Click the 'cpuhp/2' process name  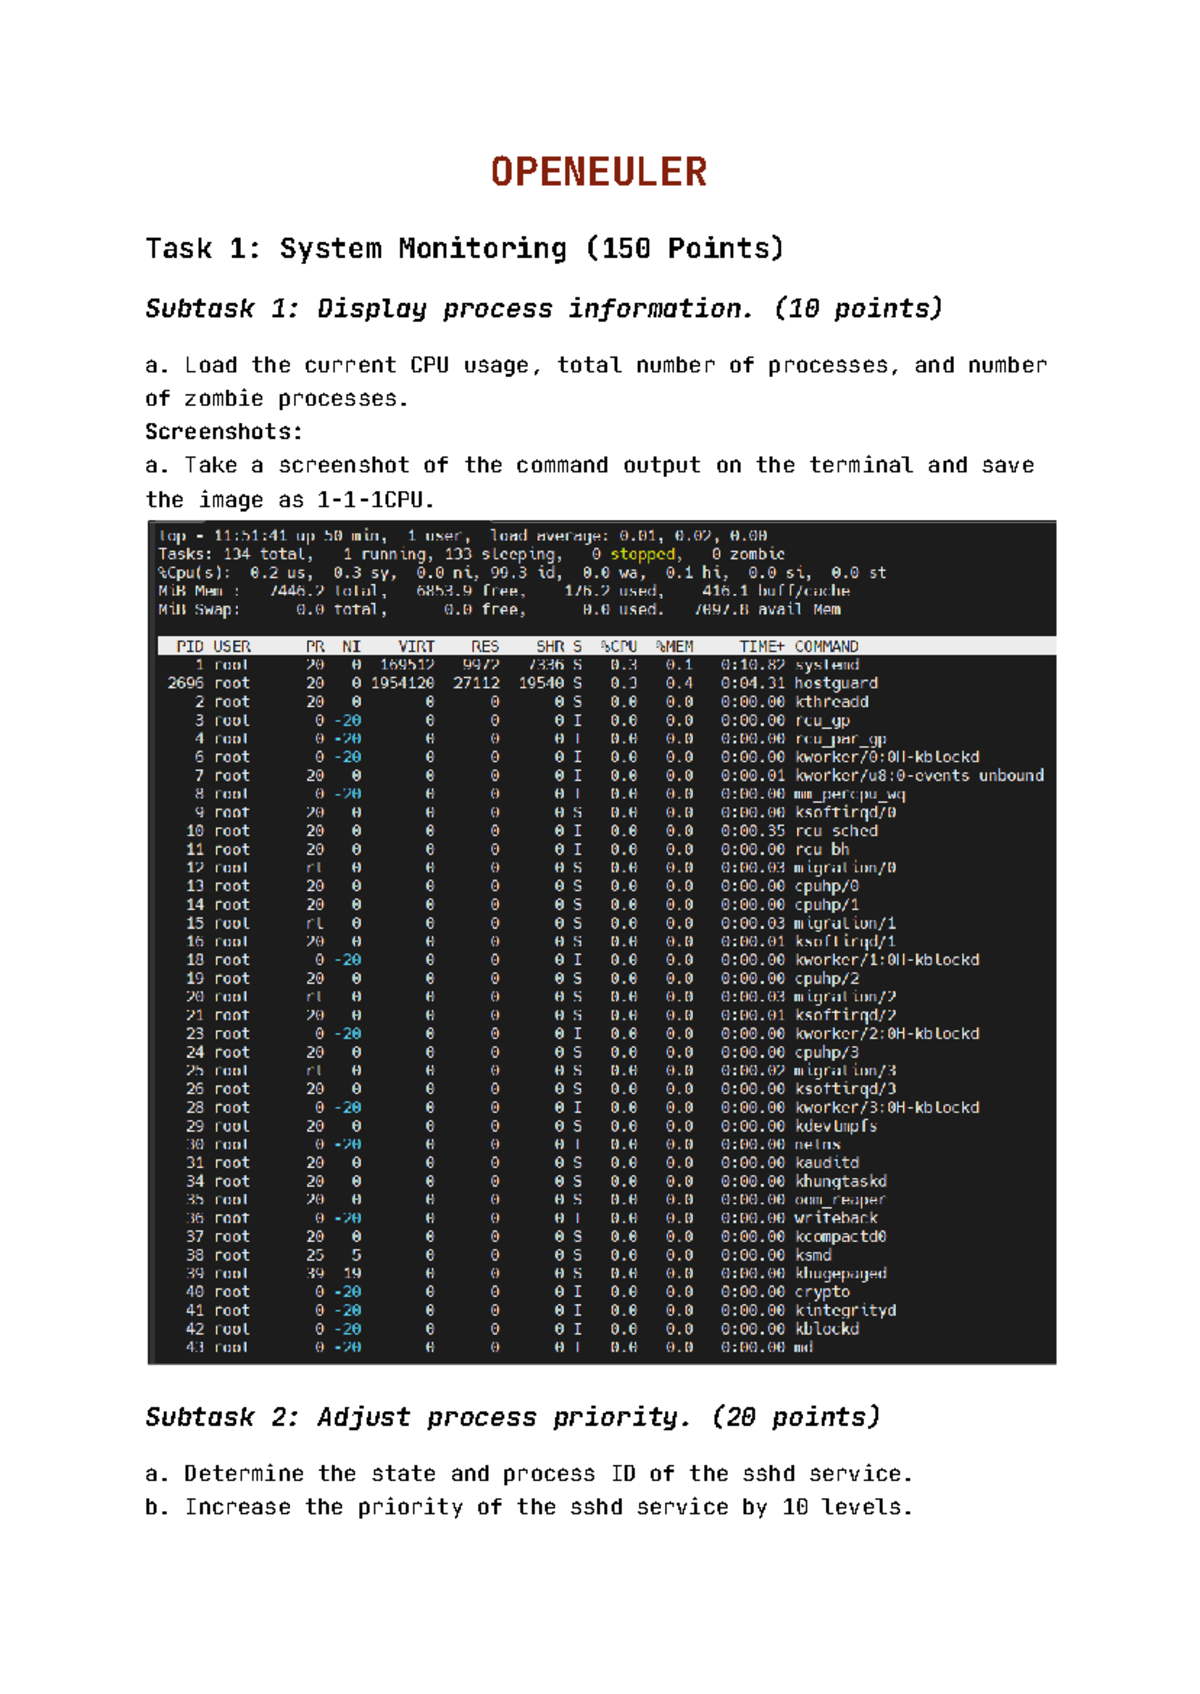tap(827, 978)
